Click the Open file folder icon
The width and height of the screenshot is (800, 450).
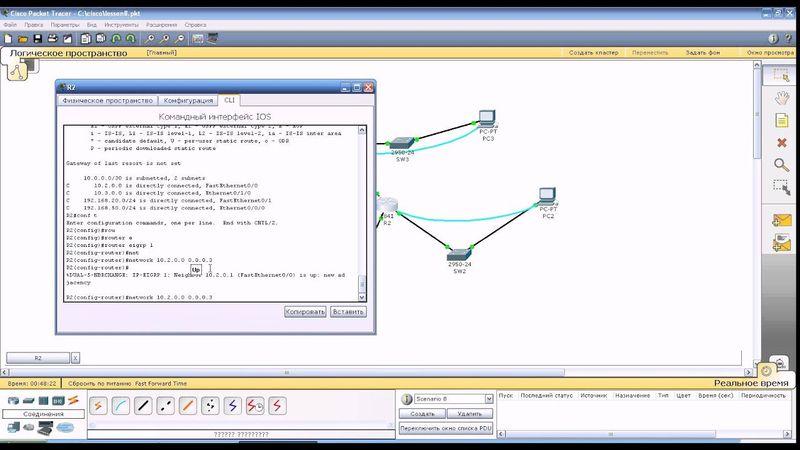(x=22, y=38)
